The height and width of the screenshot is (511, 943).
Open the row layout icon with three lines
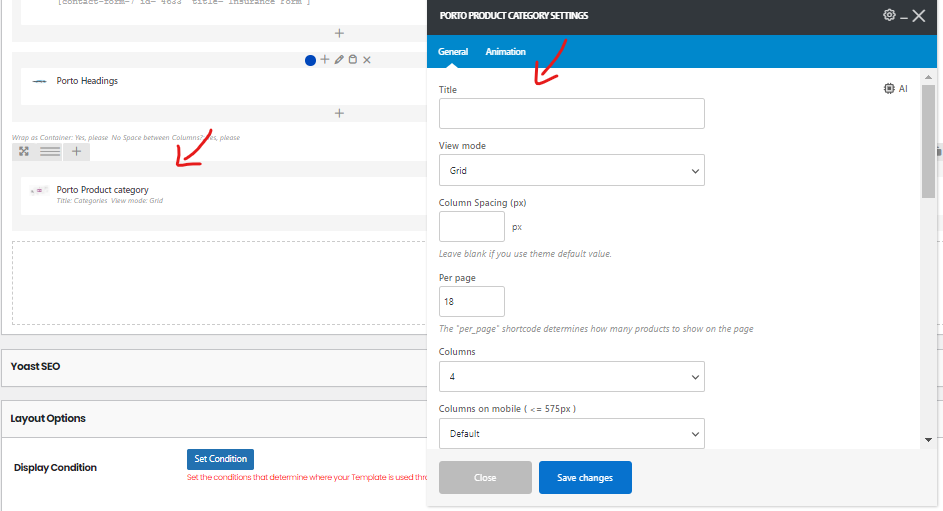(x=50, y=151)
